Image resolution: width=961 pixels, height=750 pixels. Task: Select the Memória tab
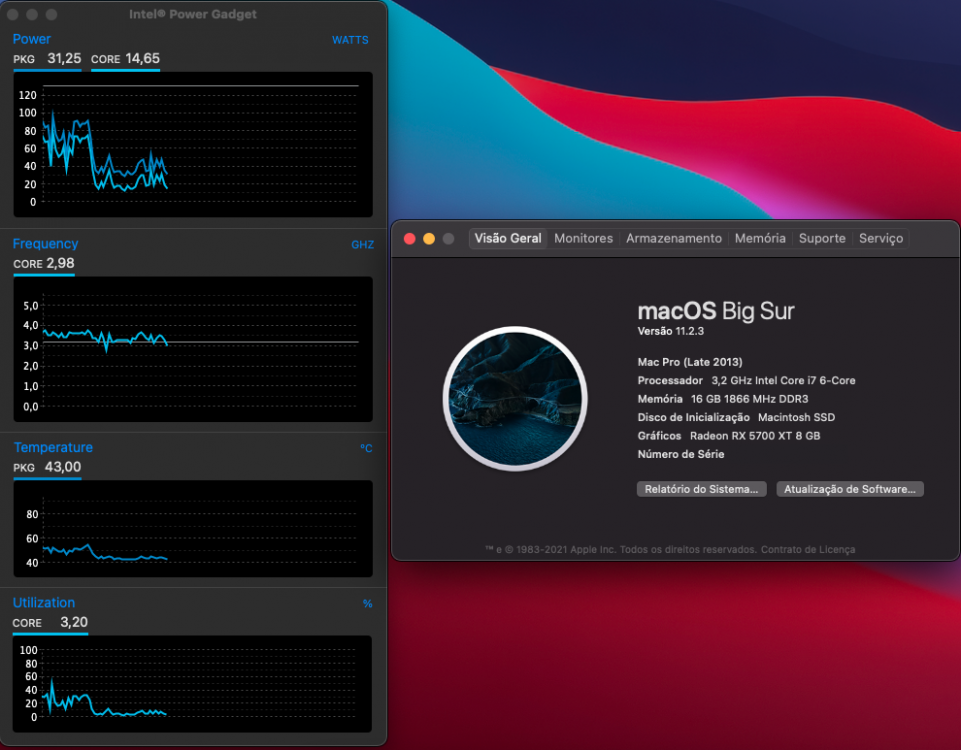click(x=760, y=238)
